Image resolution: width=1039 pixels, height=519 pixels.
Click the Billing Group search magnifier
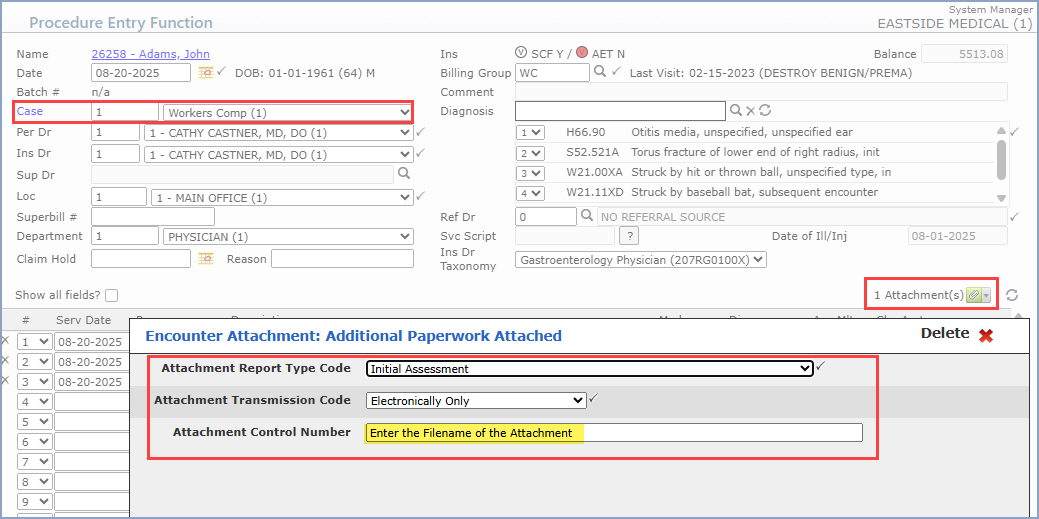pyautogui.click(x=600, y=72)
